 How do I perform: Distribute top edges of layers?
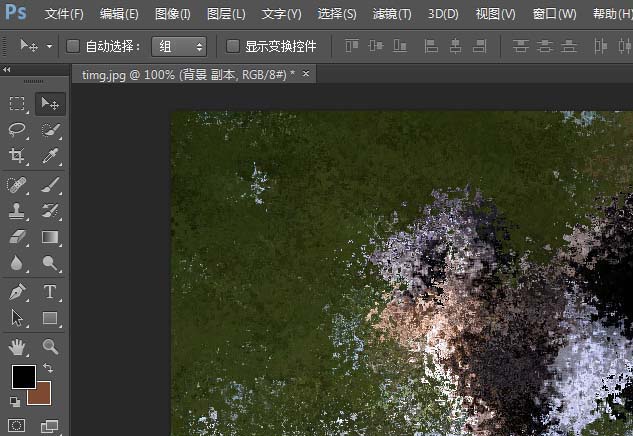click(x=520, y=46)
